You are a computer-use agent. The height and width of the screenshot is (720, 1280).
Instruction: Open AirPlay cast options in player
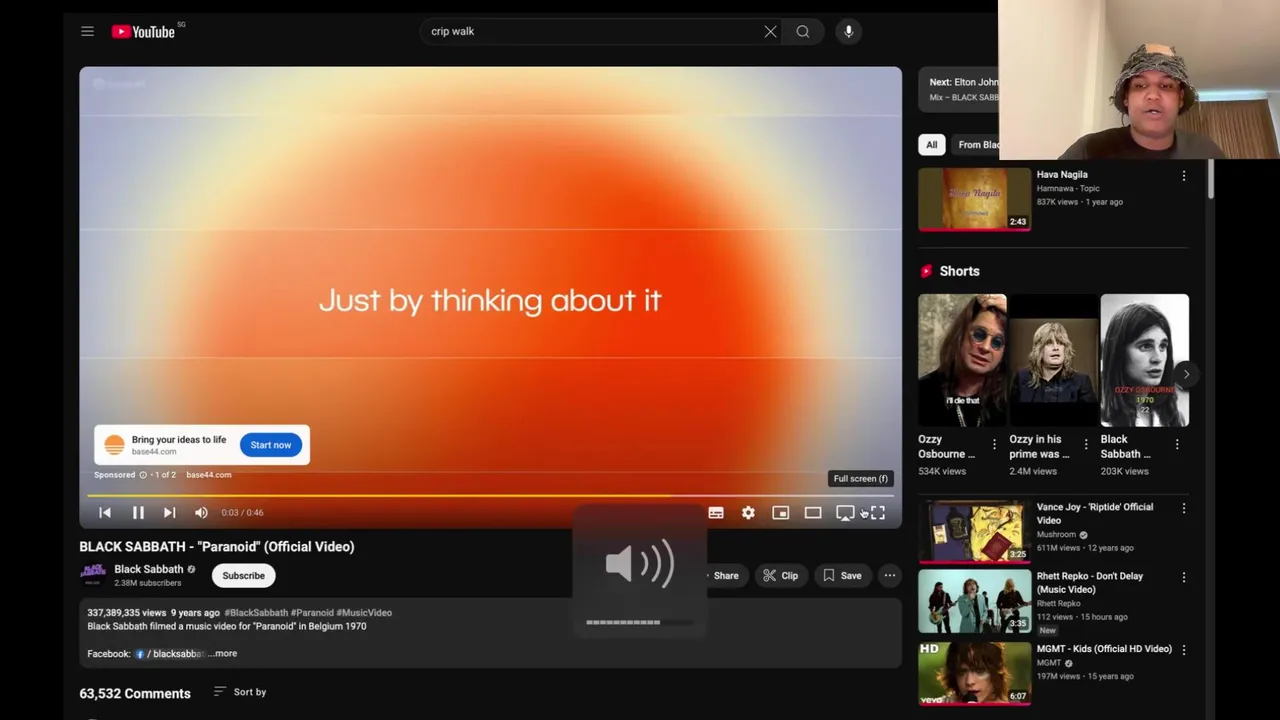tap(845, 513)
